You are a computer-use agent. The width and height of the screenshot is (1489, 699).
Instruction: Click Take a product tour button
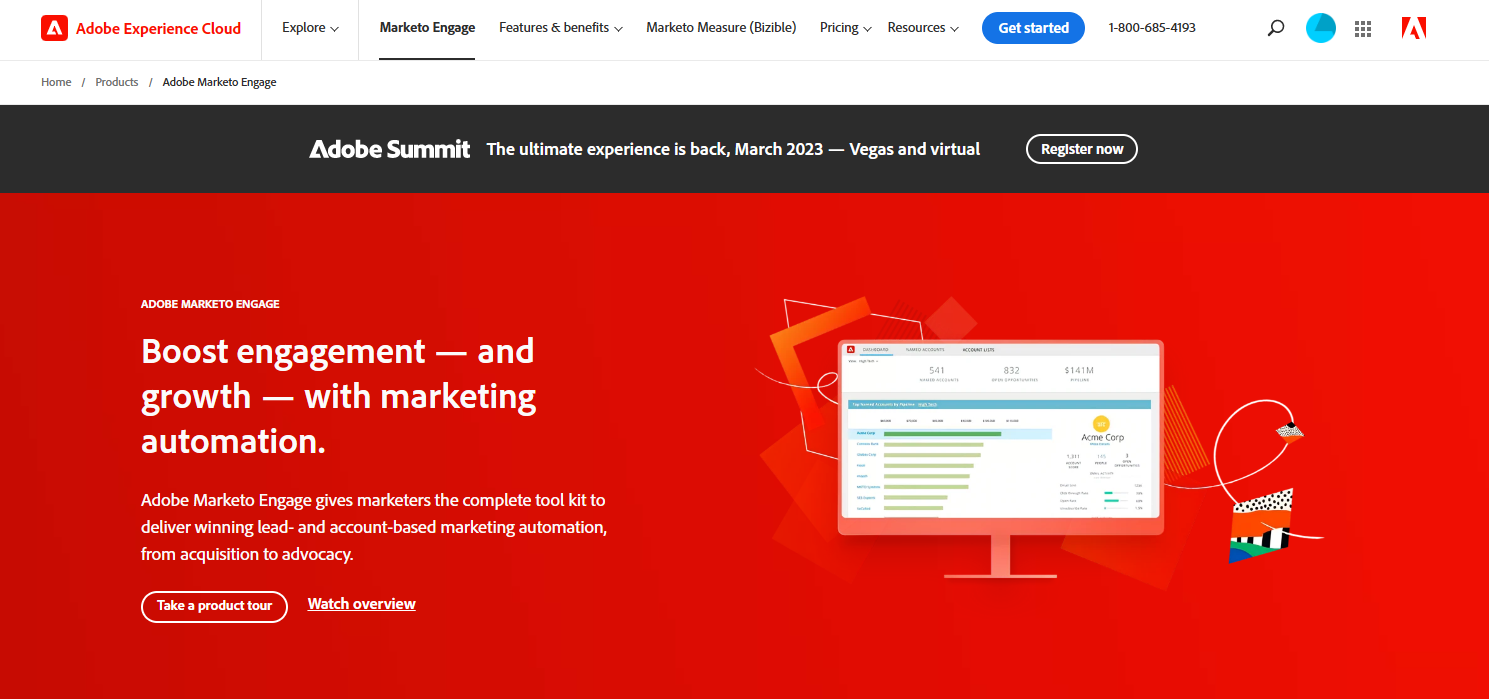[x=214, y=606]
